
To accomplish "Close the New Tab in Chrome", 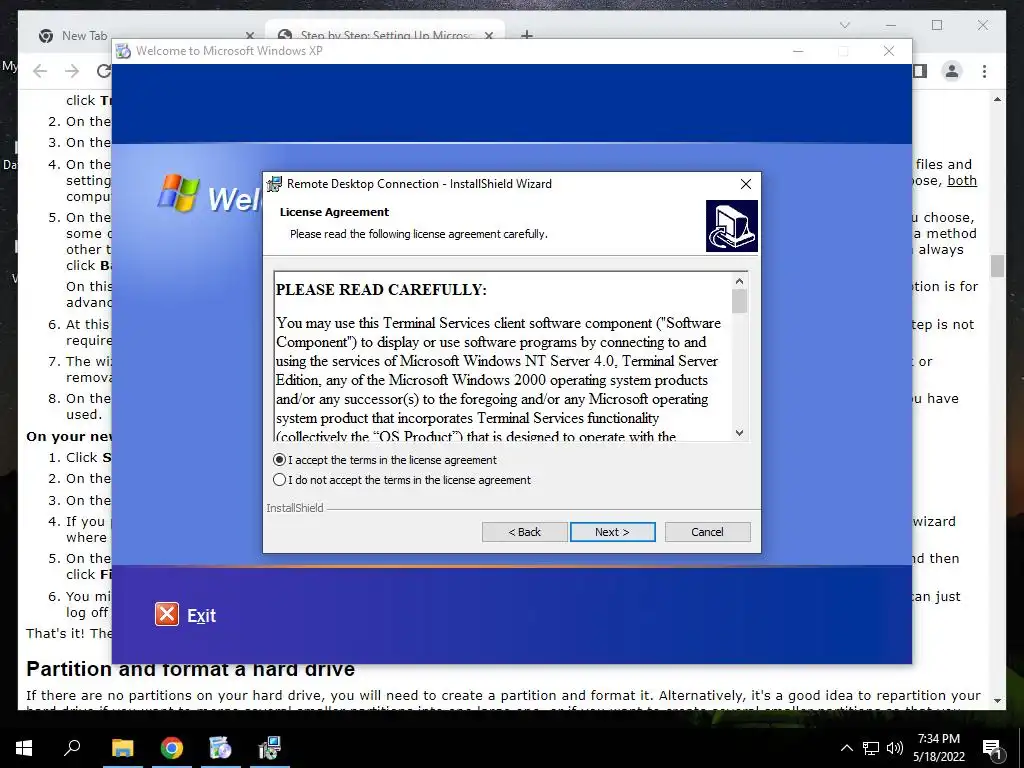I will (x=249, y=35).
